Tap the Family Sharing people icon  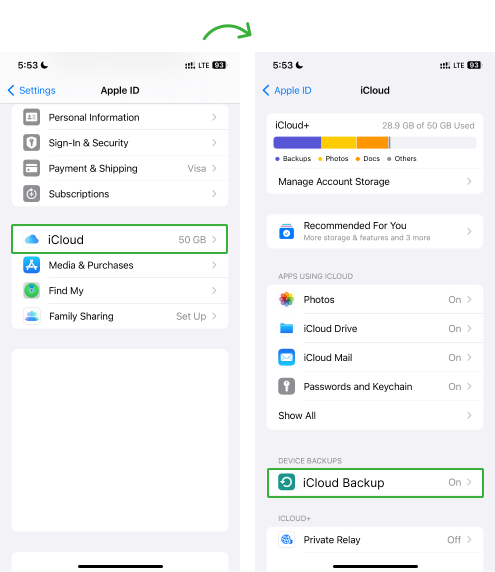click(31, 316)
